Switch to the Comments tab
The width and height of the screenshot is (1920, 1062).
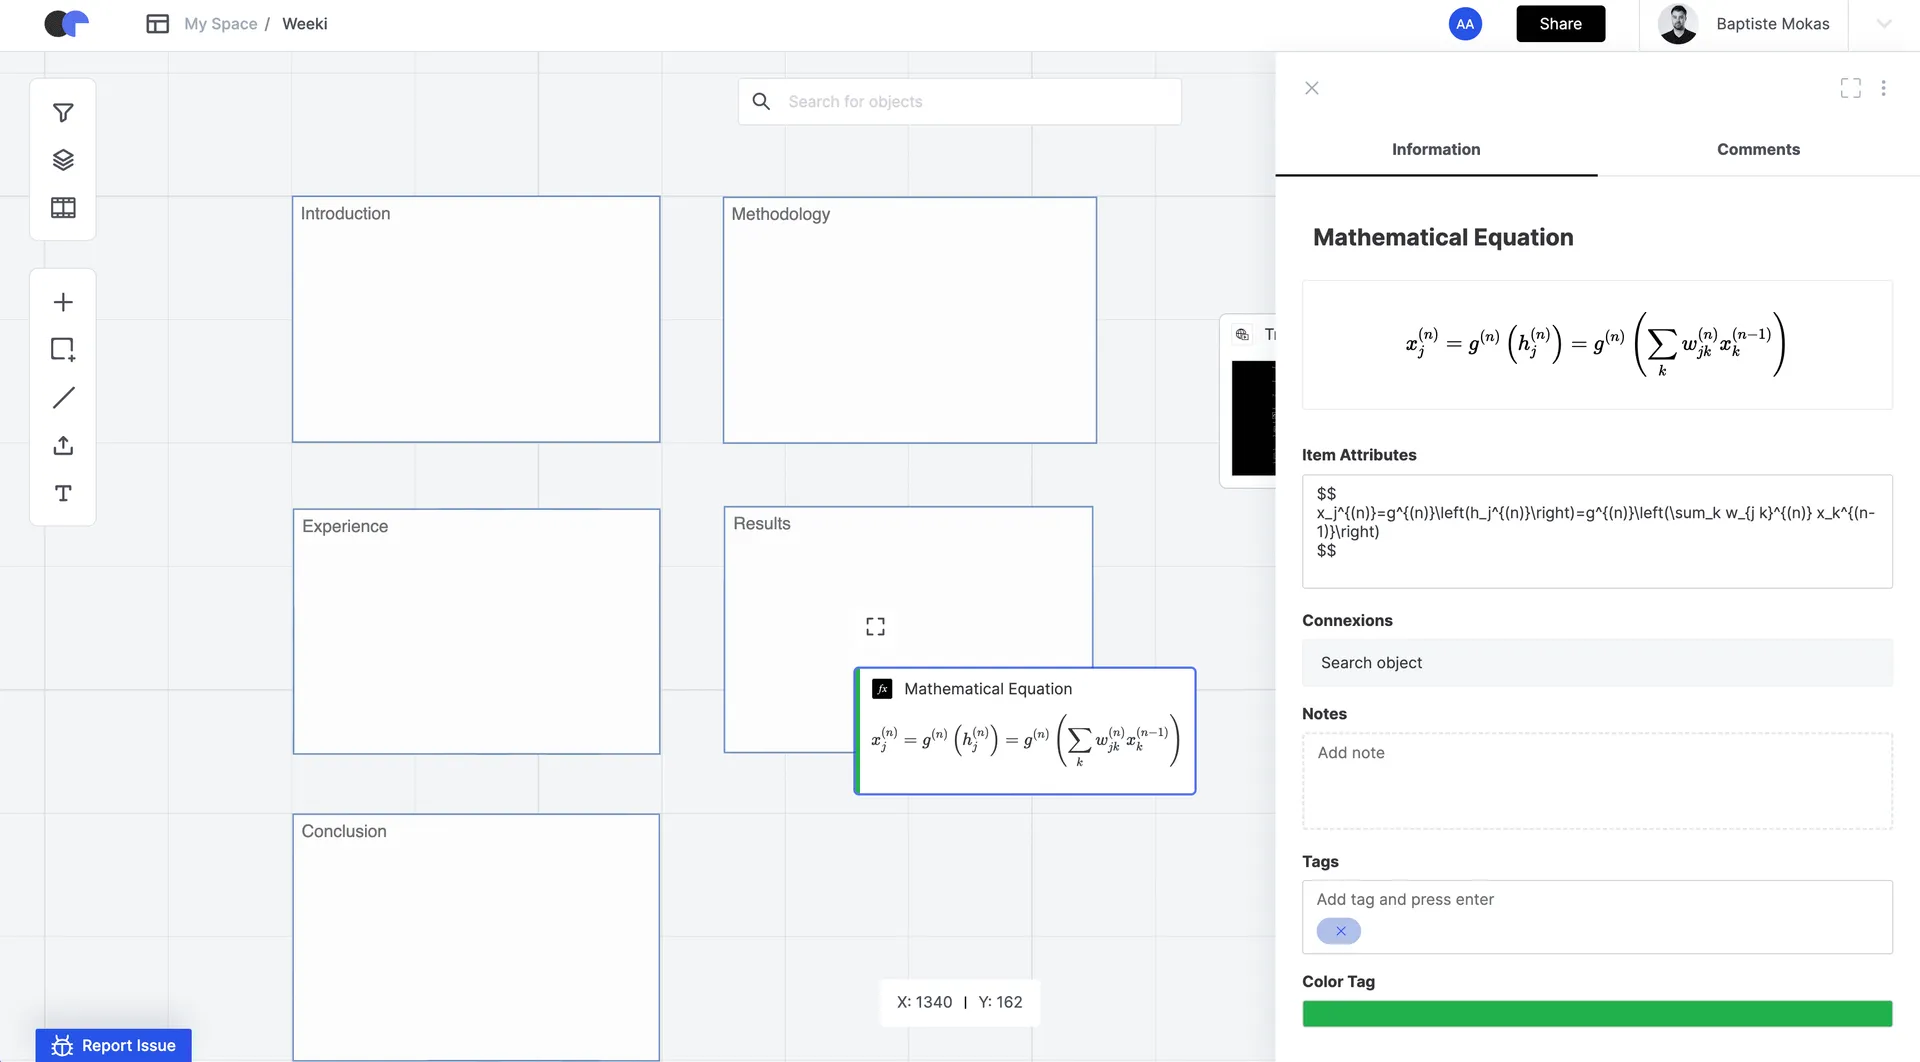click(x=1758, y=149)
